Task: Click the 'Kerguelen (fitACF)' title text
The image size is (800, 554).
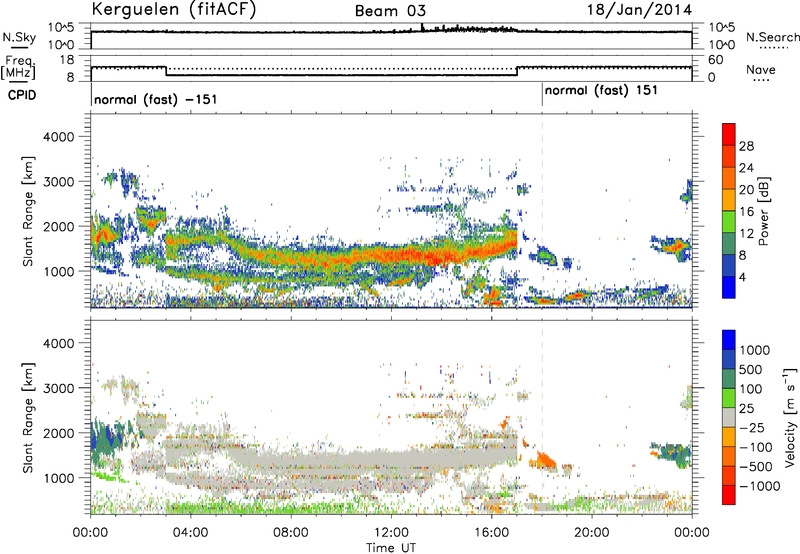Action: [x=173, y=10]
